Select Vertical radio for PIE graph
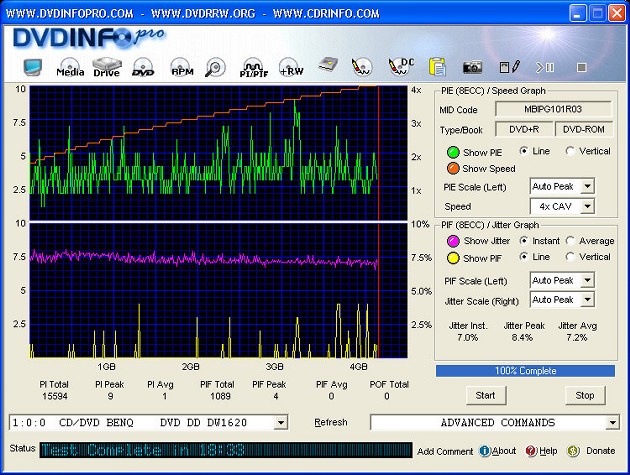This screenshot has height=475, width=630. pyautogui.click(x=570, y=151)
